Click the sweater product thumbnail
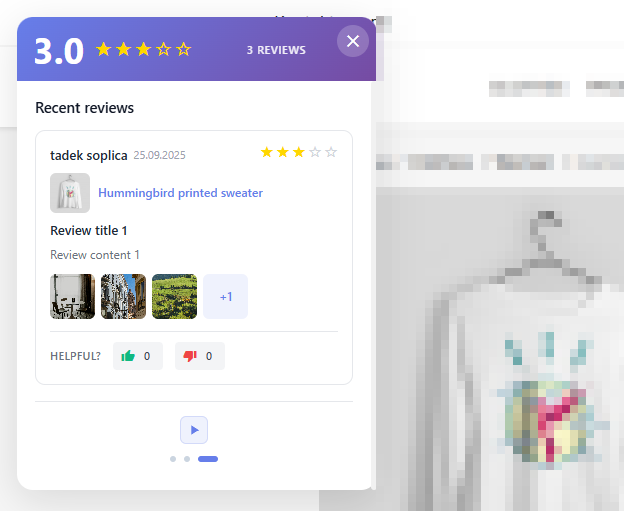Image resolution: width=624 pixels, height=511 pixels. (x=70, y=193)
